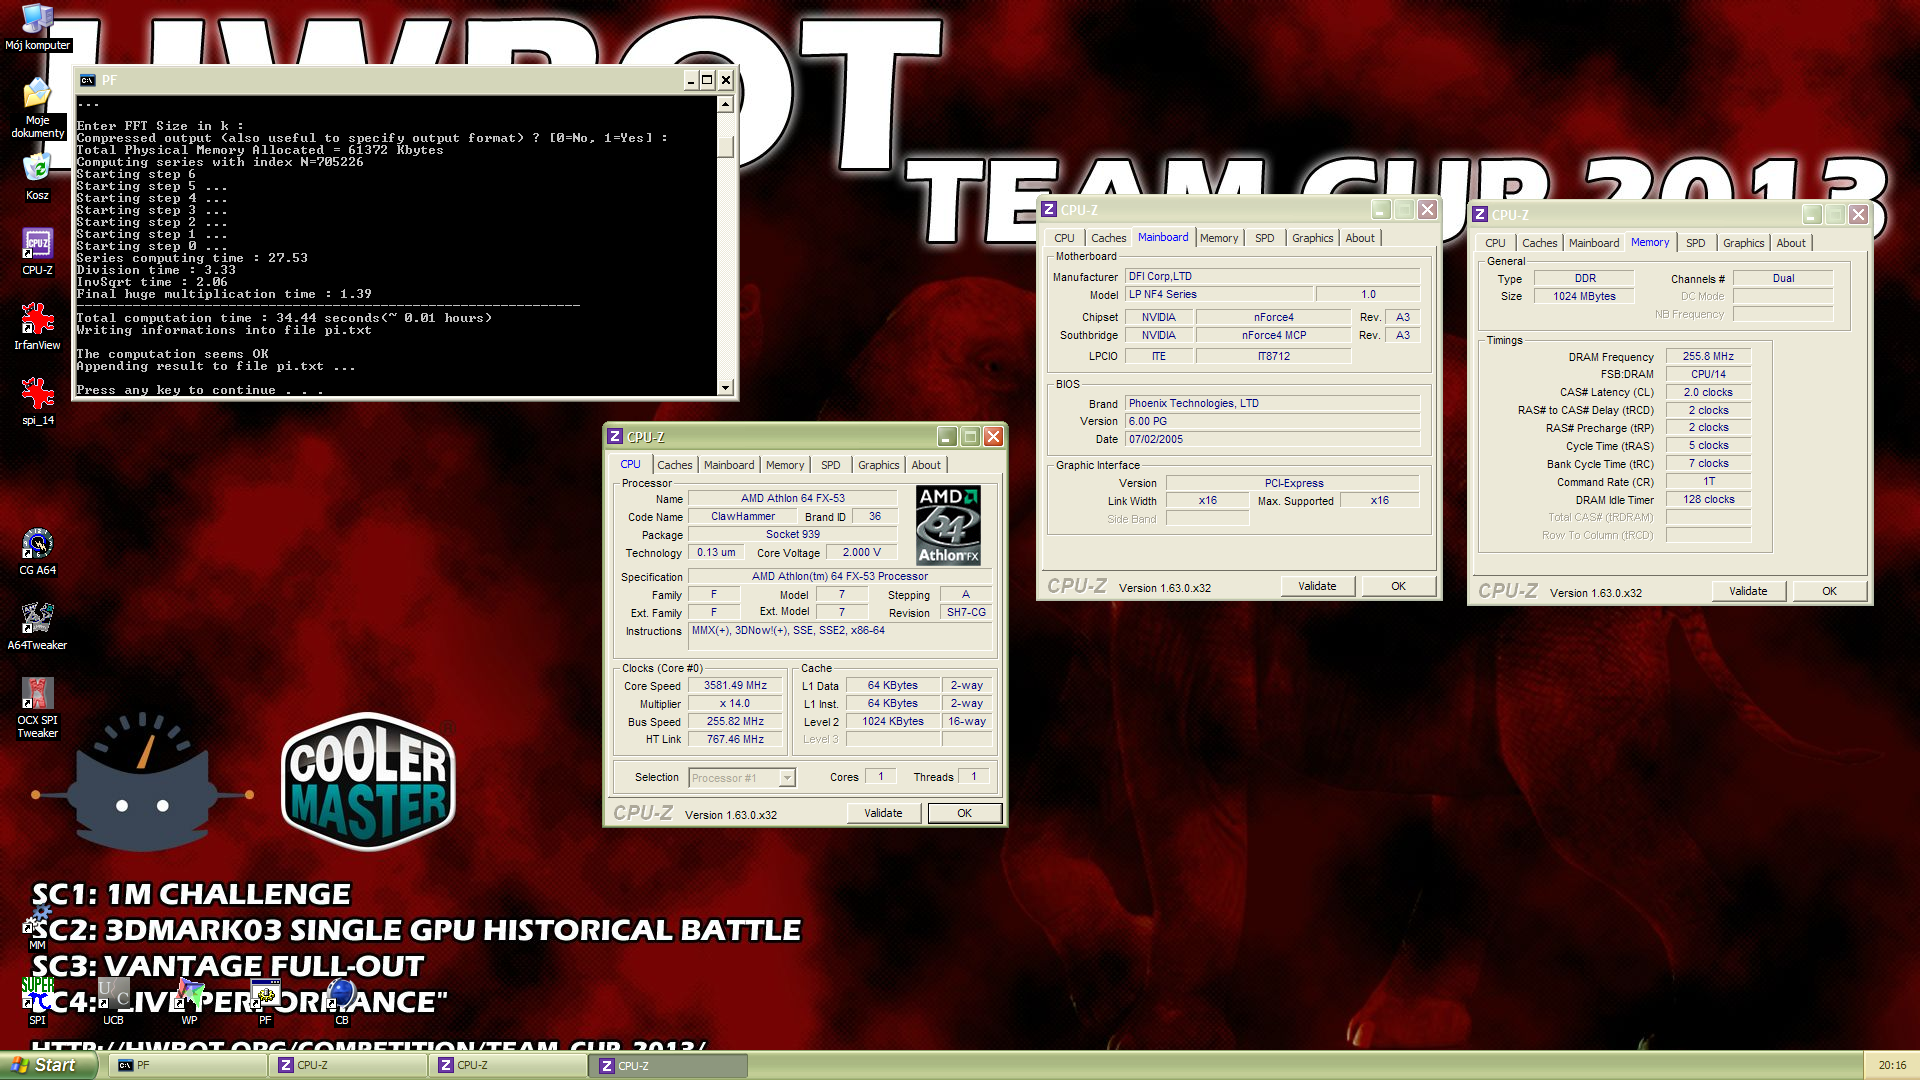Click the Core Voltage value 2.000 V
Image resolution: width=1920 pixels, height=1080 pixels.
coord(861,552)
